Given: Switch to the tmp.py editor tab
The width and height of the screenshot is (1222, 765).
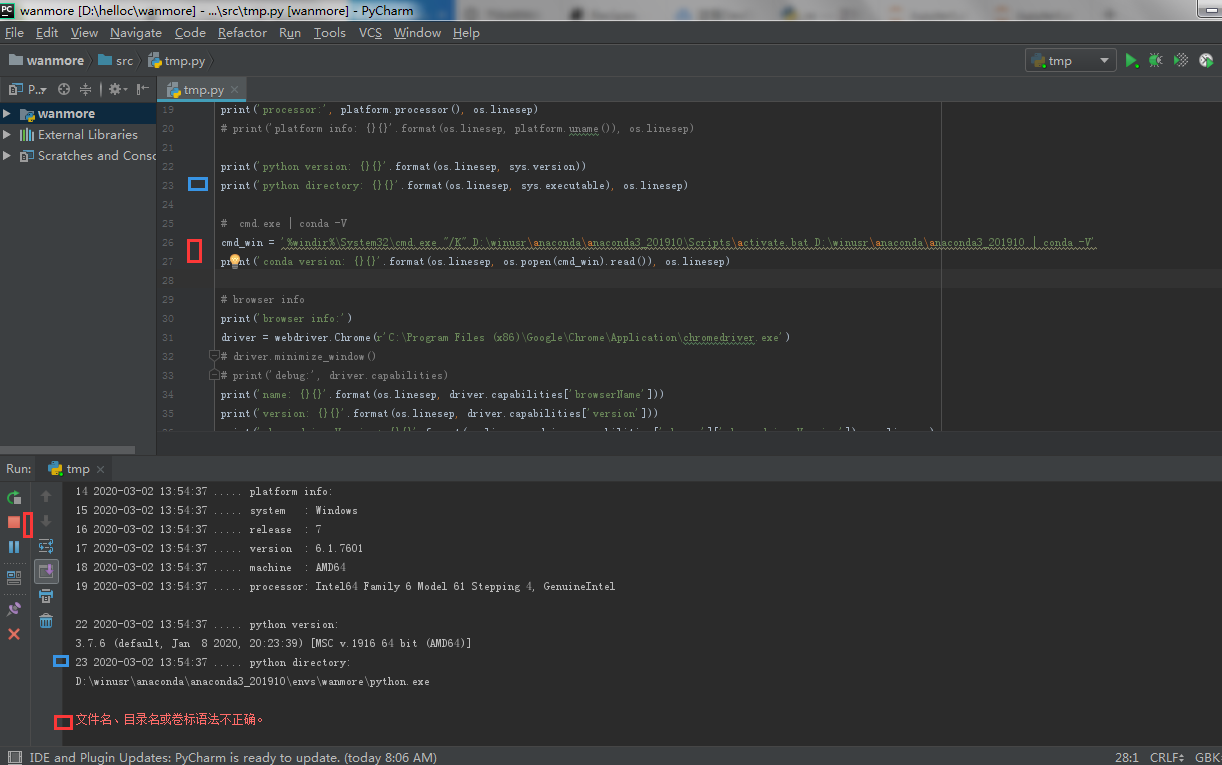Looking at the screenshot, I should point(204,90).
